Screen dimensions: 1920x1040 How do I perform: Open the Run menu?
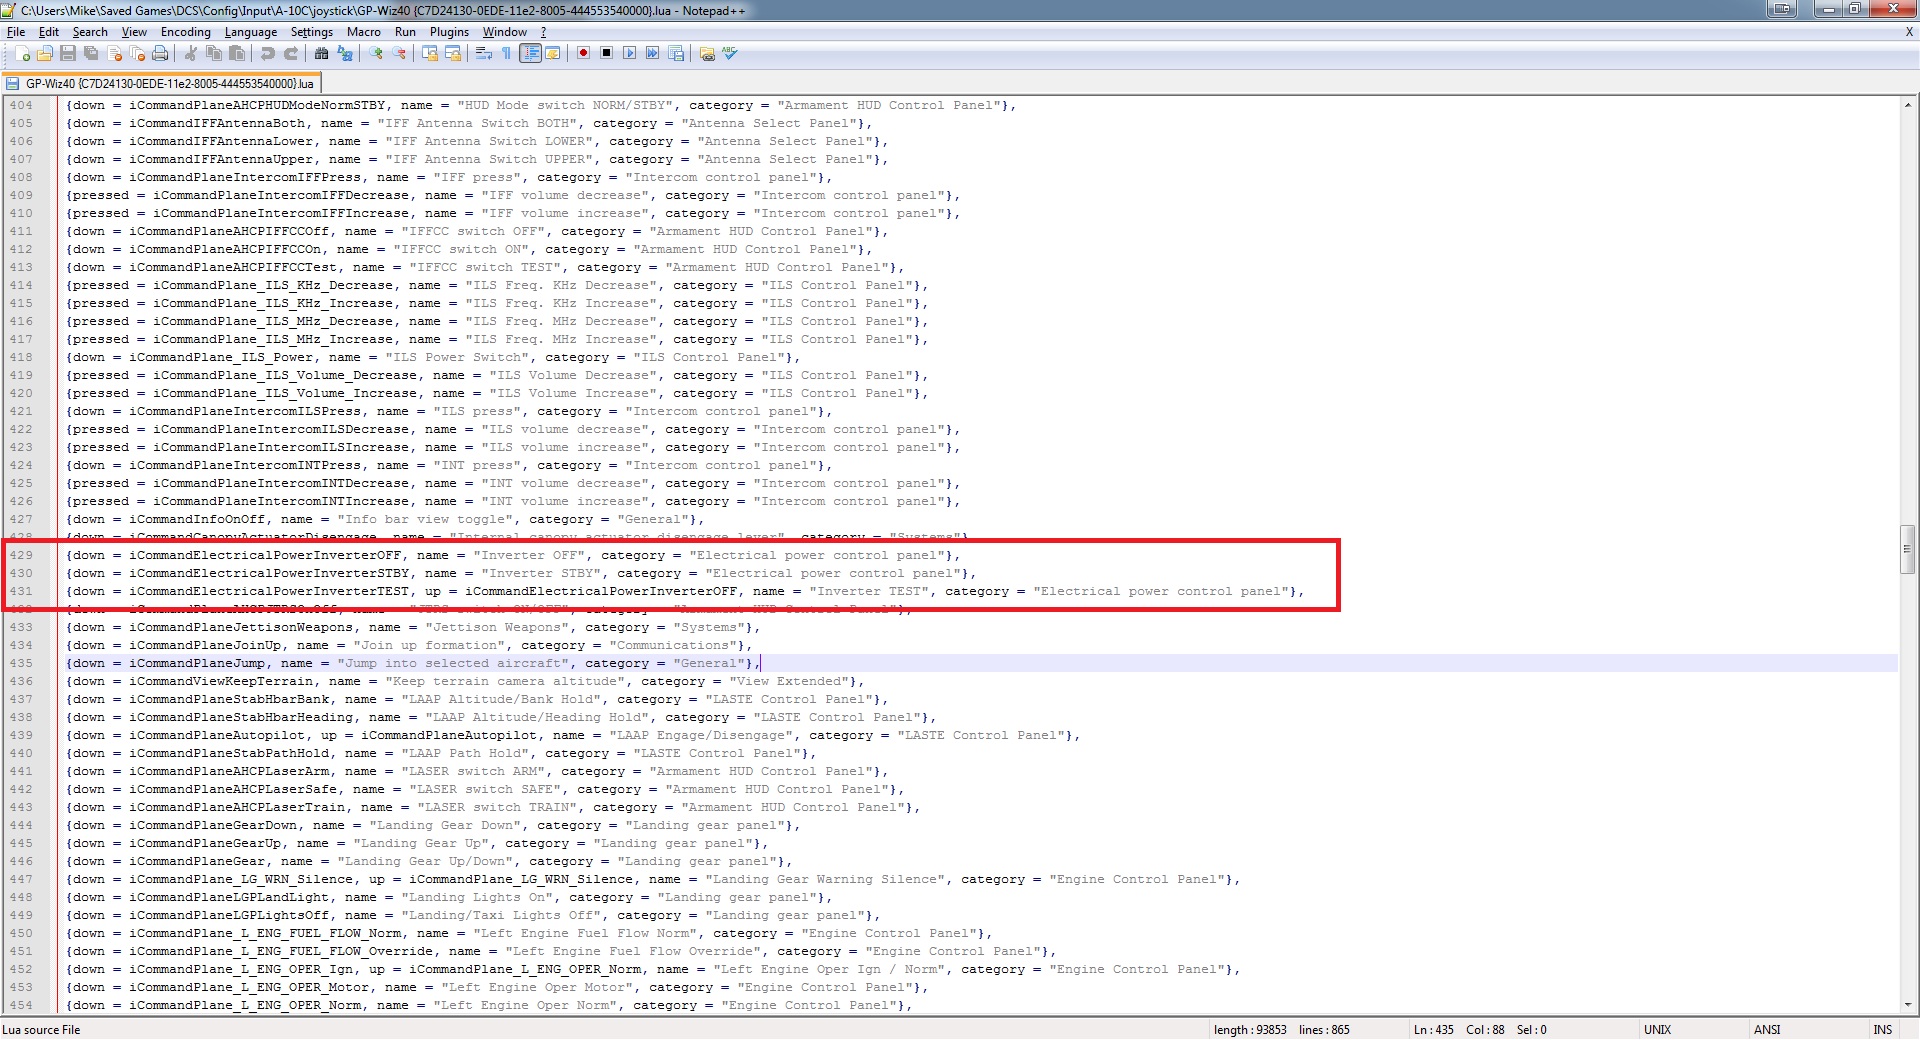pyautogui.click(x=405, y=32)
